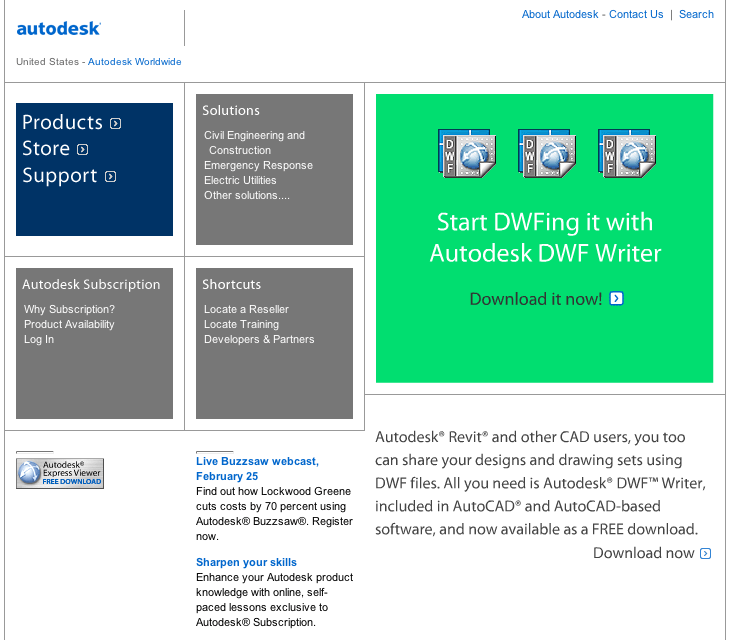The image size is (733, 640).
Task: Click Start DWFing it with Autodesk DWF Writer headline
Action: pyautogui.click(x=545, y=237)
